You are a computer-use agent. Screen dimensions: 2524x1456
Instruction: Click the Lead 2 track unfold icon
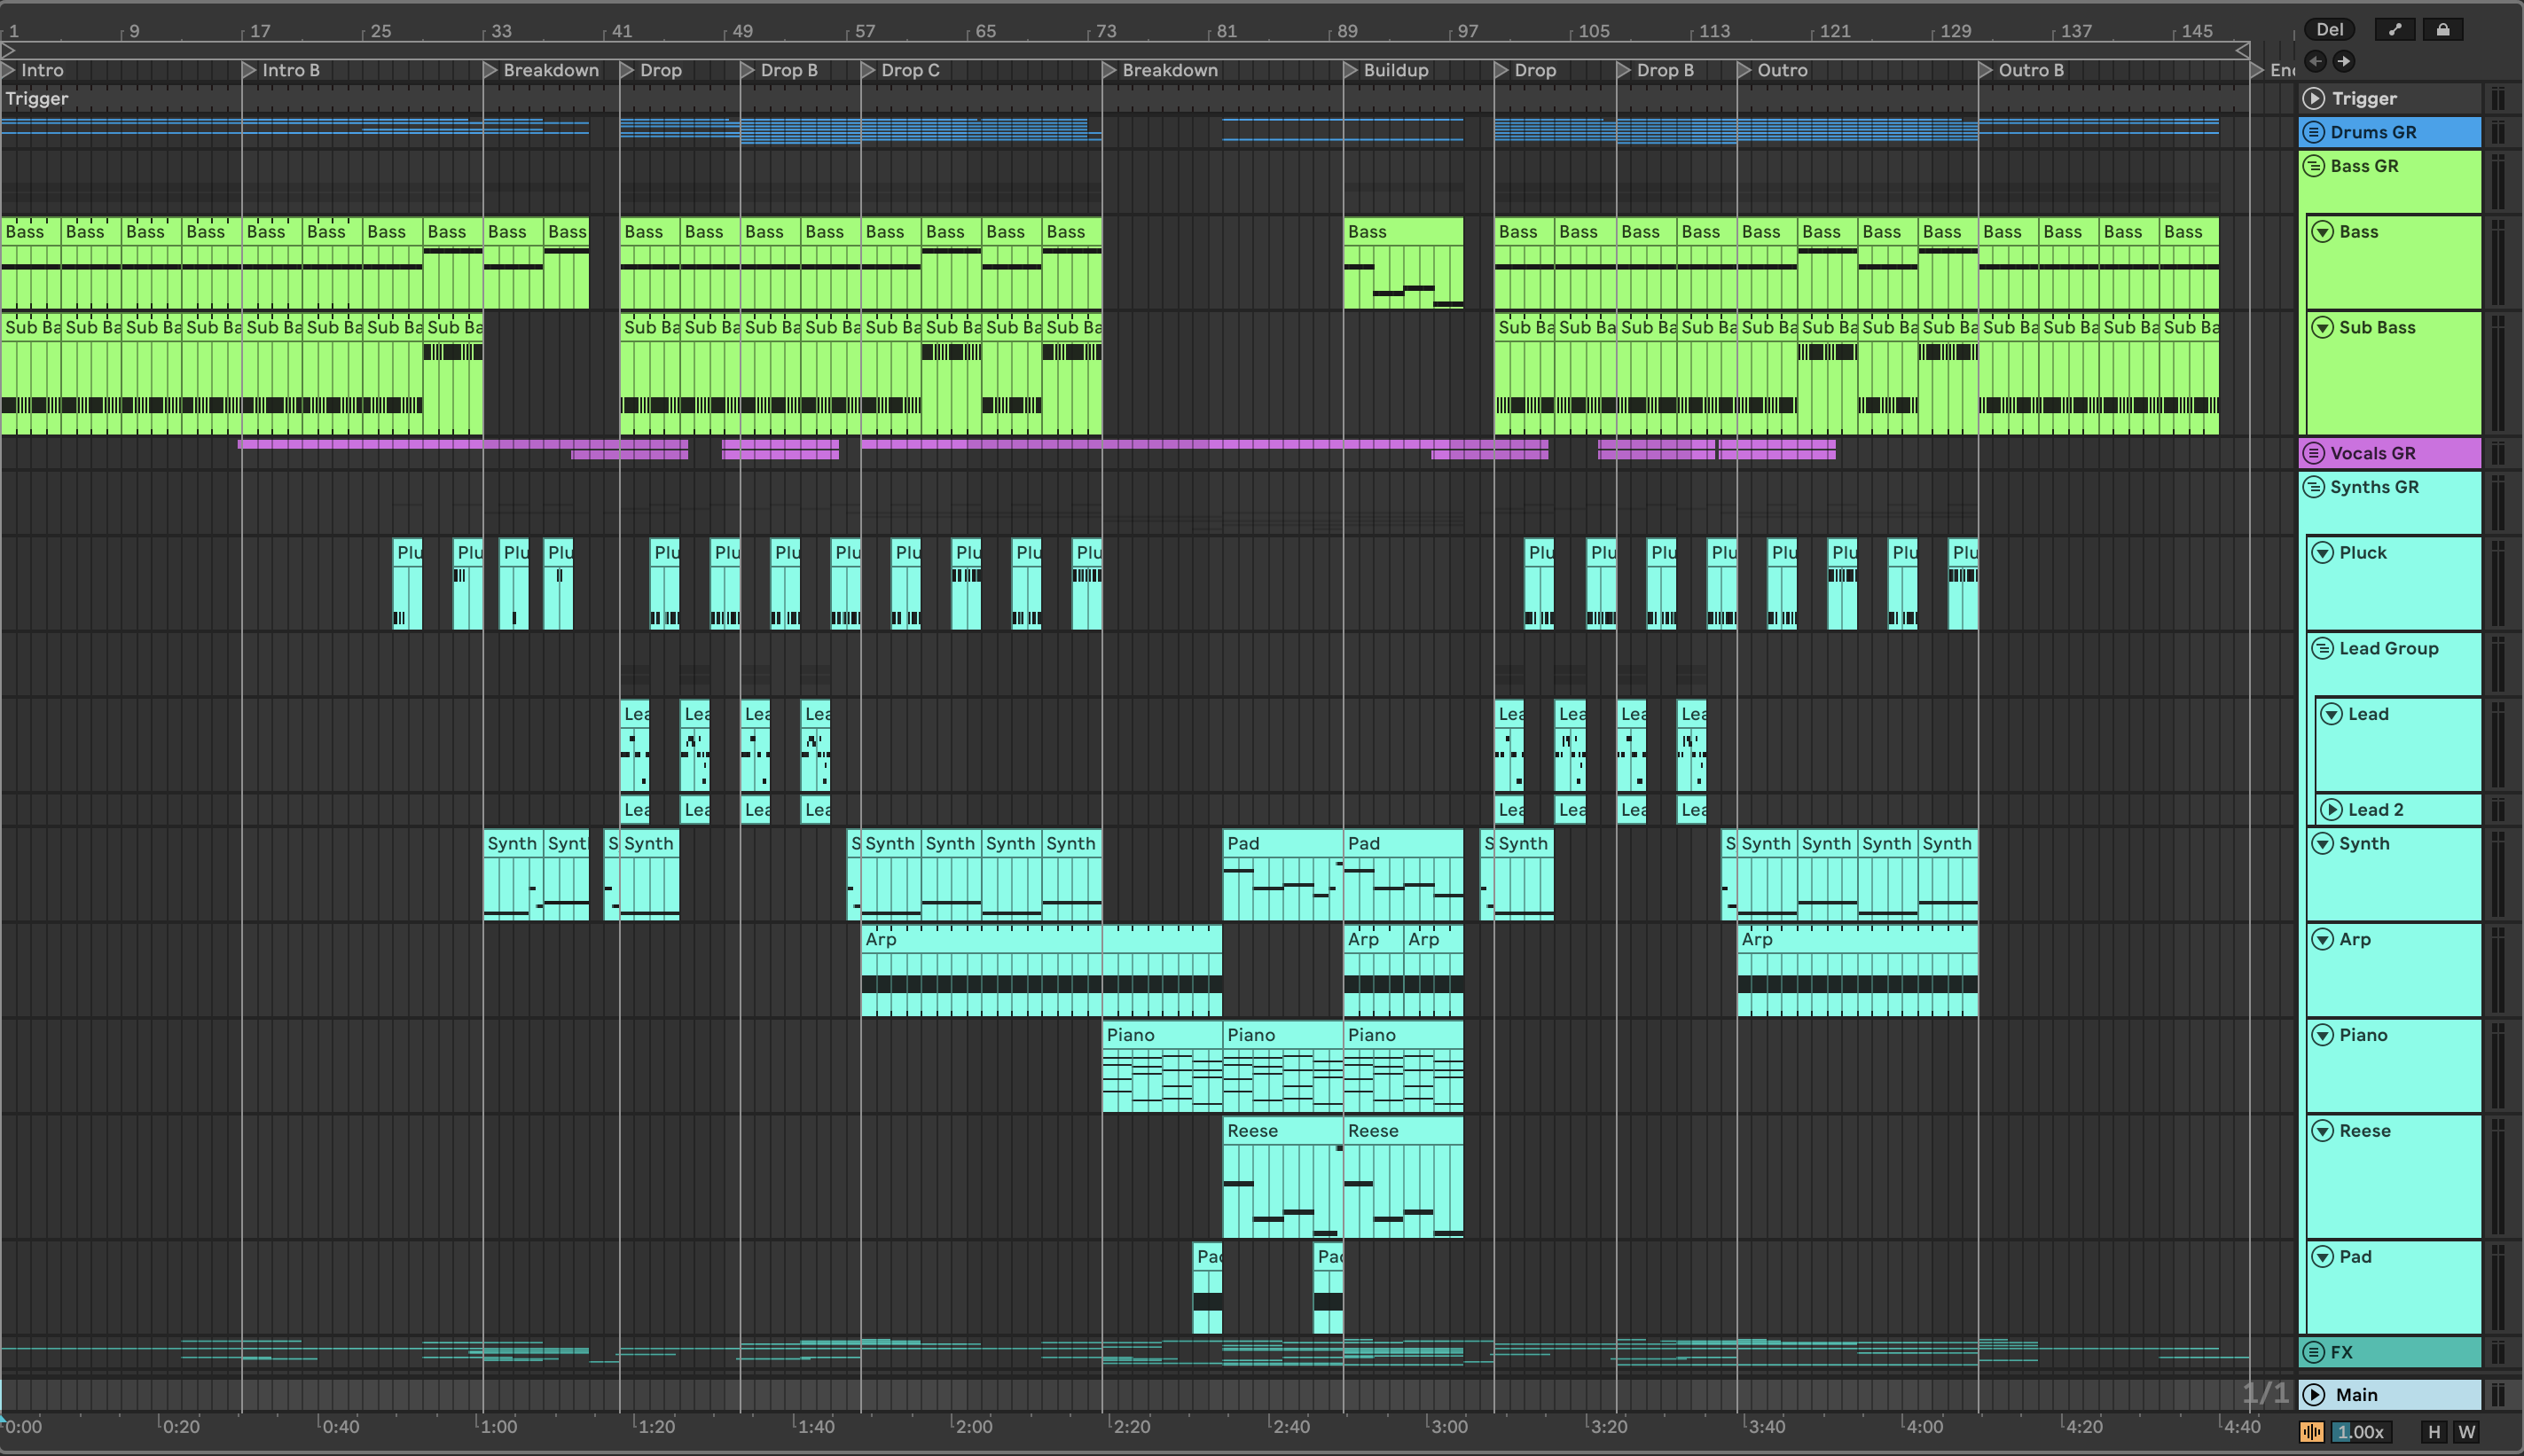click(x=2331, y=810)
